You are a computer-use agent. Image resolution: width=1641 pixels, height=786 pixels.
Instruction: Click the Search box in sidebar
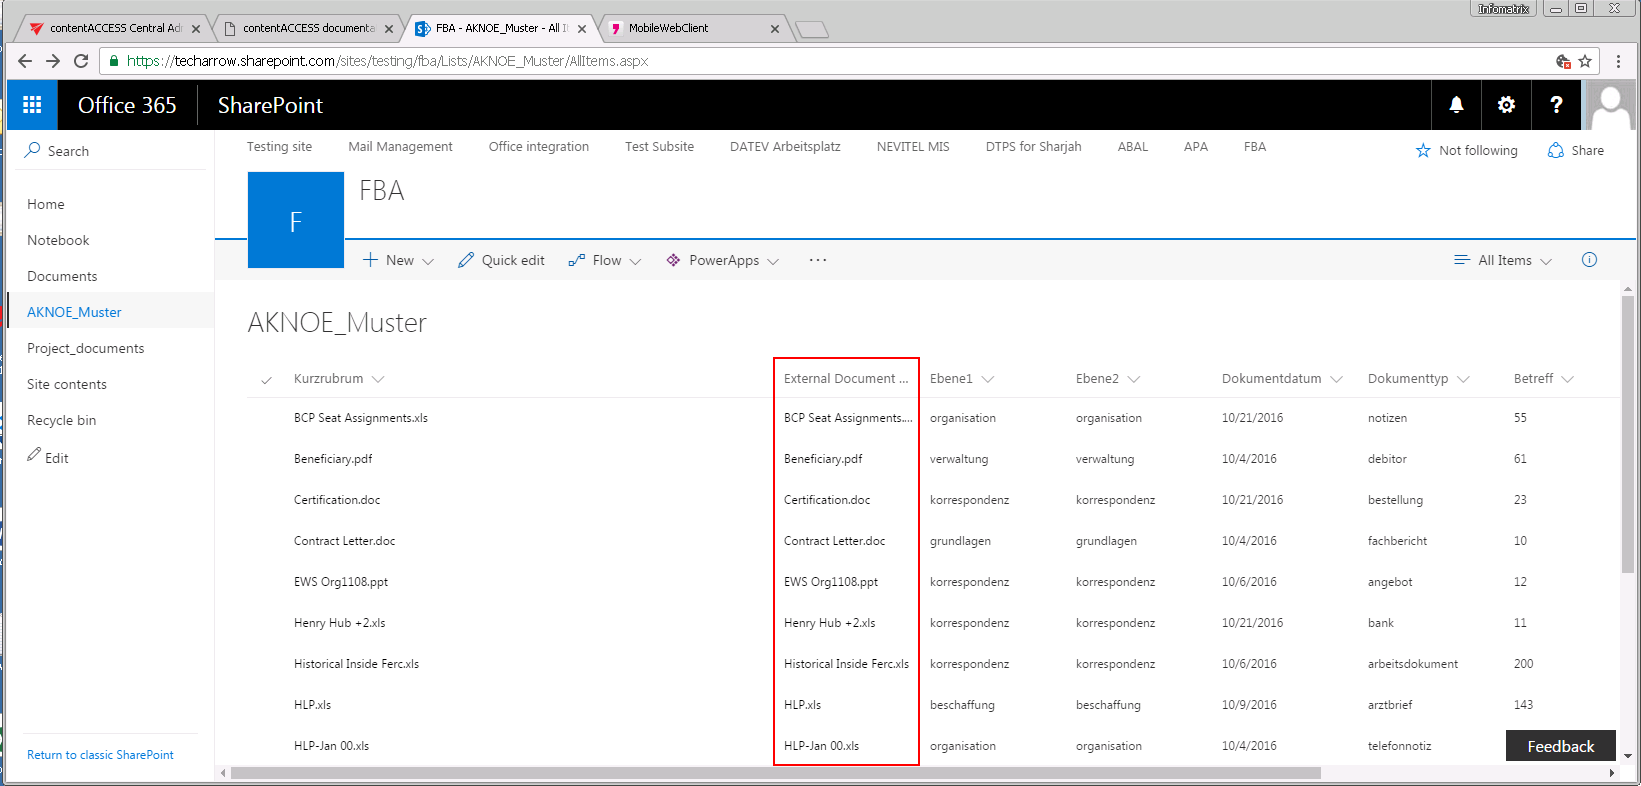click(68, 151)
